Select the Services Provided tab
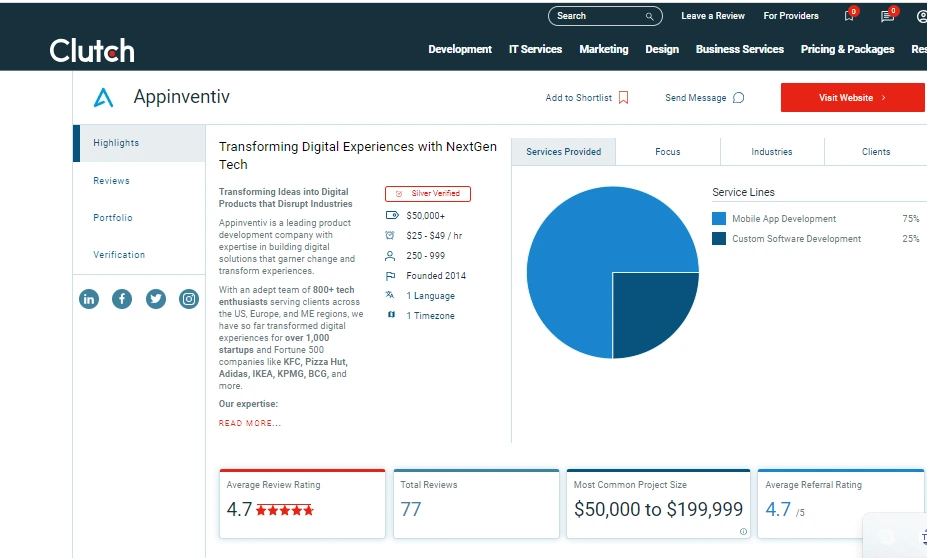 (563, 152)
